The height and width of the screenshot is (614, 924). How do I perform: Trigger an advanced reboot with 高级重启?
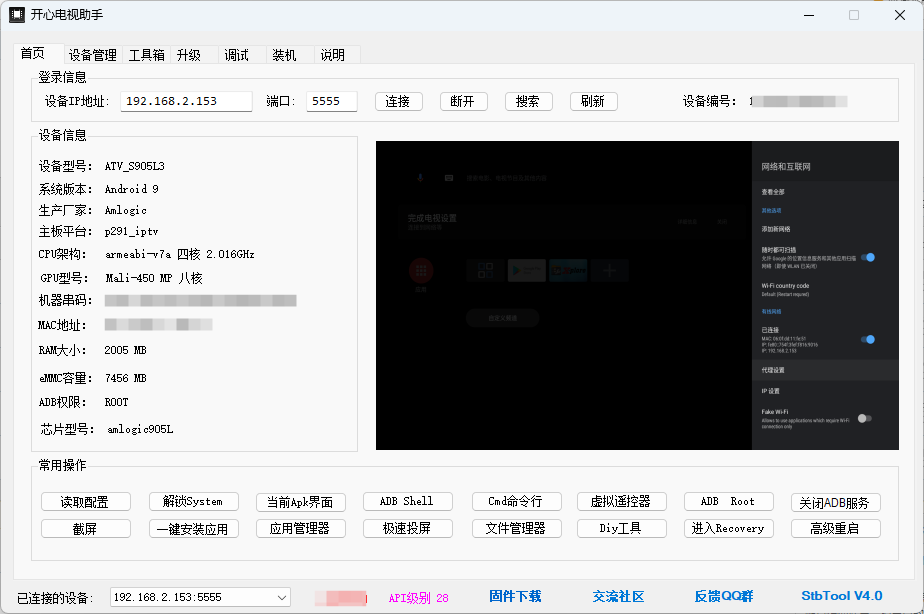(x=836, y=527)
